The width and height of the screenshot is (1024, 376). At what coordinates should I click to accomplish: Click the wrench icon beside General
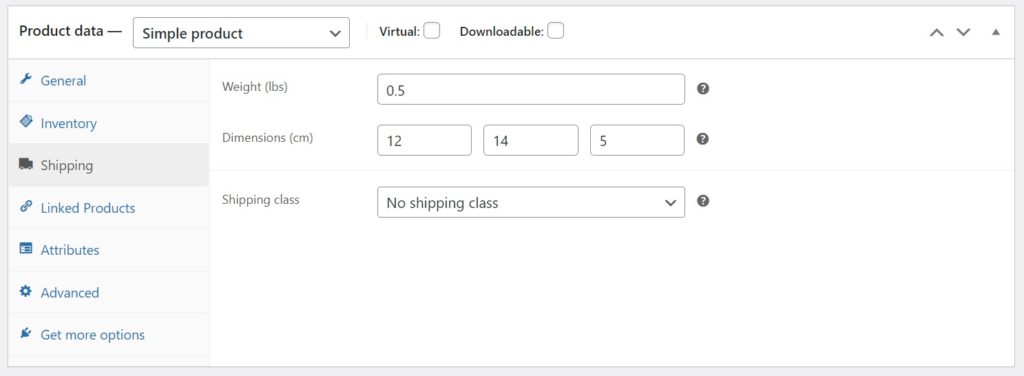[x=25, y=79]
